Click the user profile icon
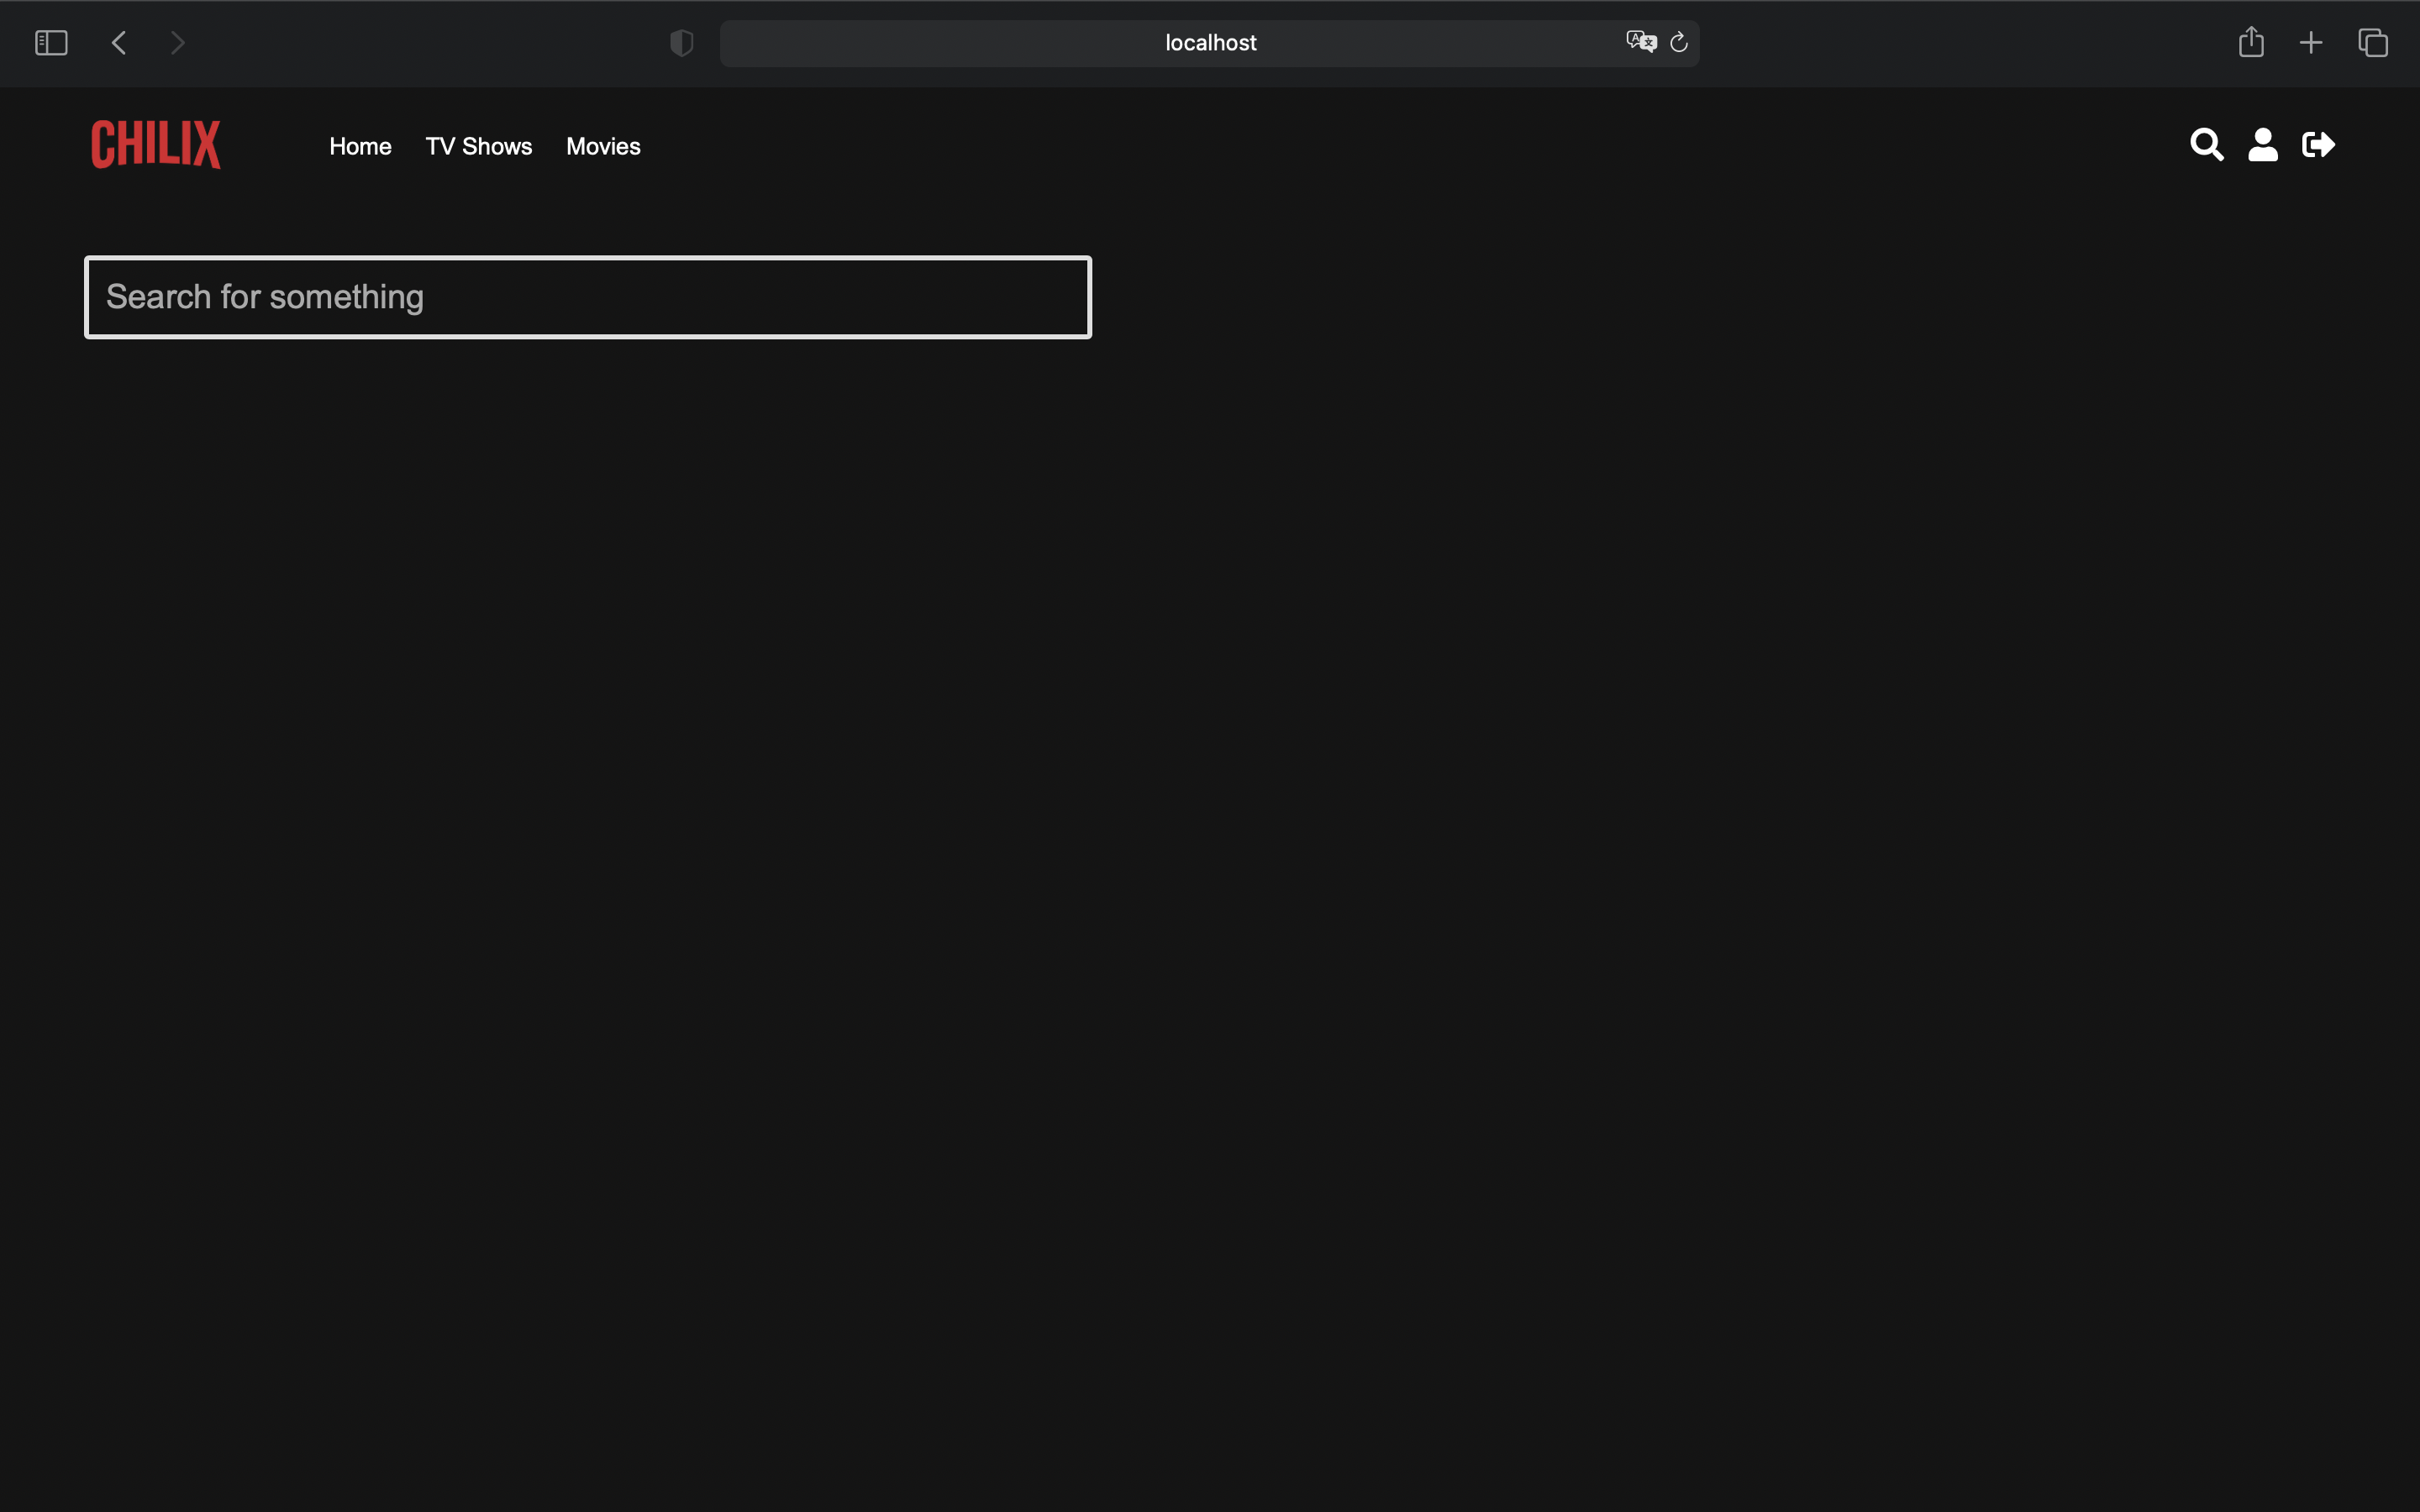Screen dimensions: 2420x1512 coord(2263,144)
